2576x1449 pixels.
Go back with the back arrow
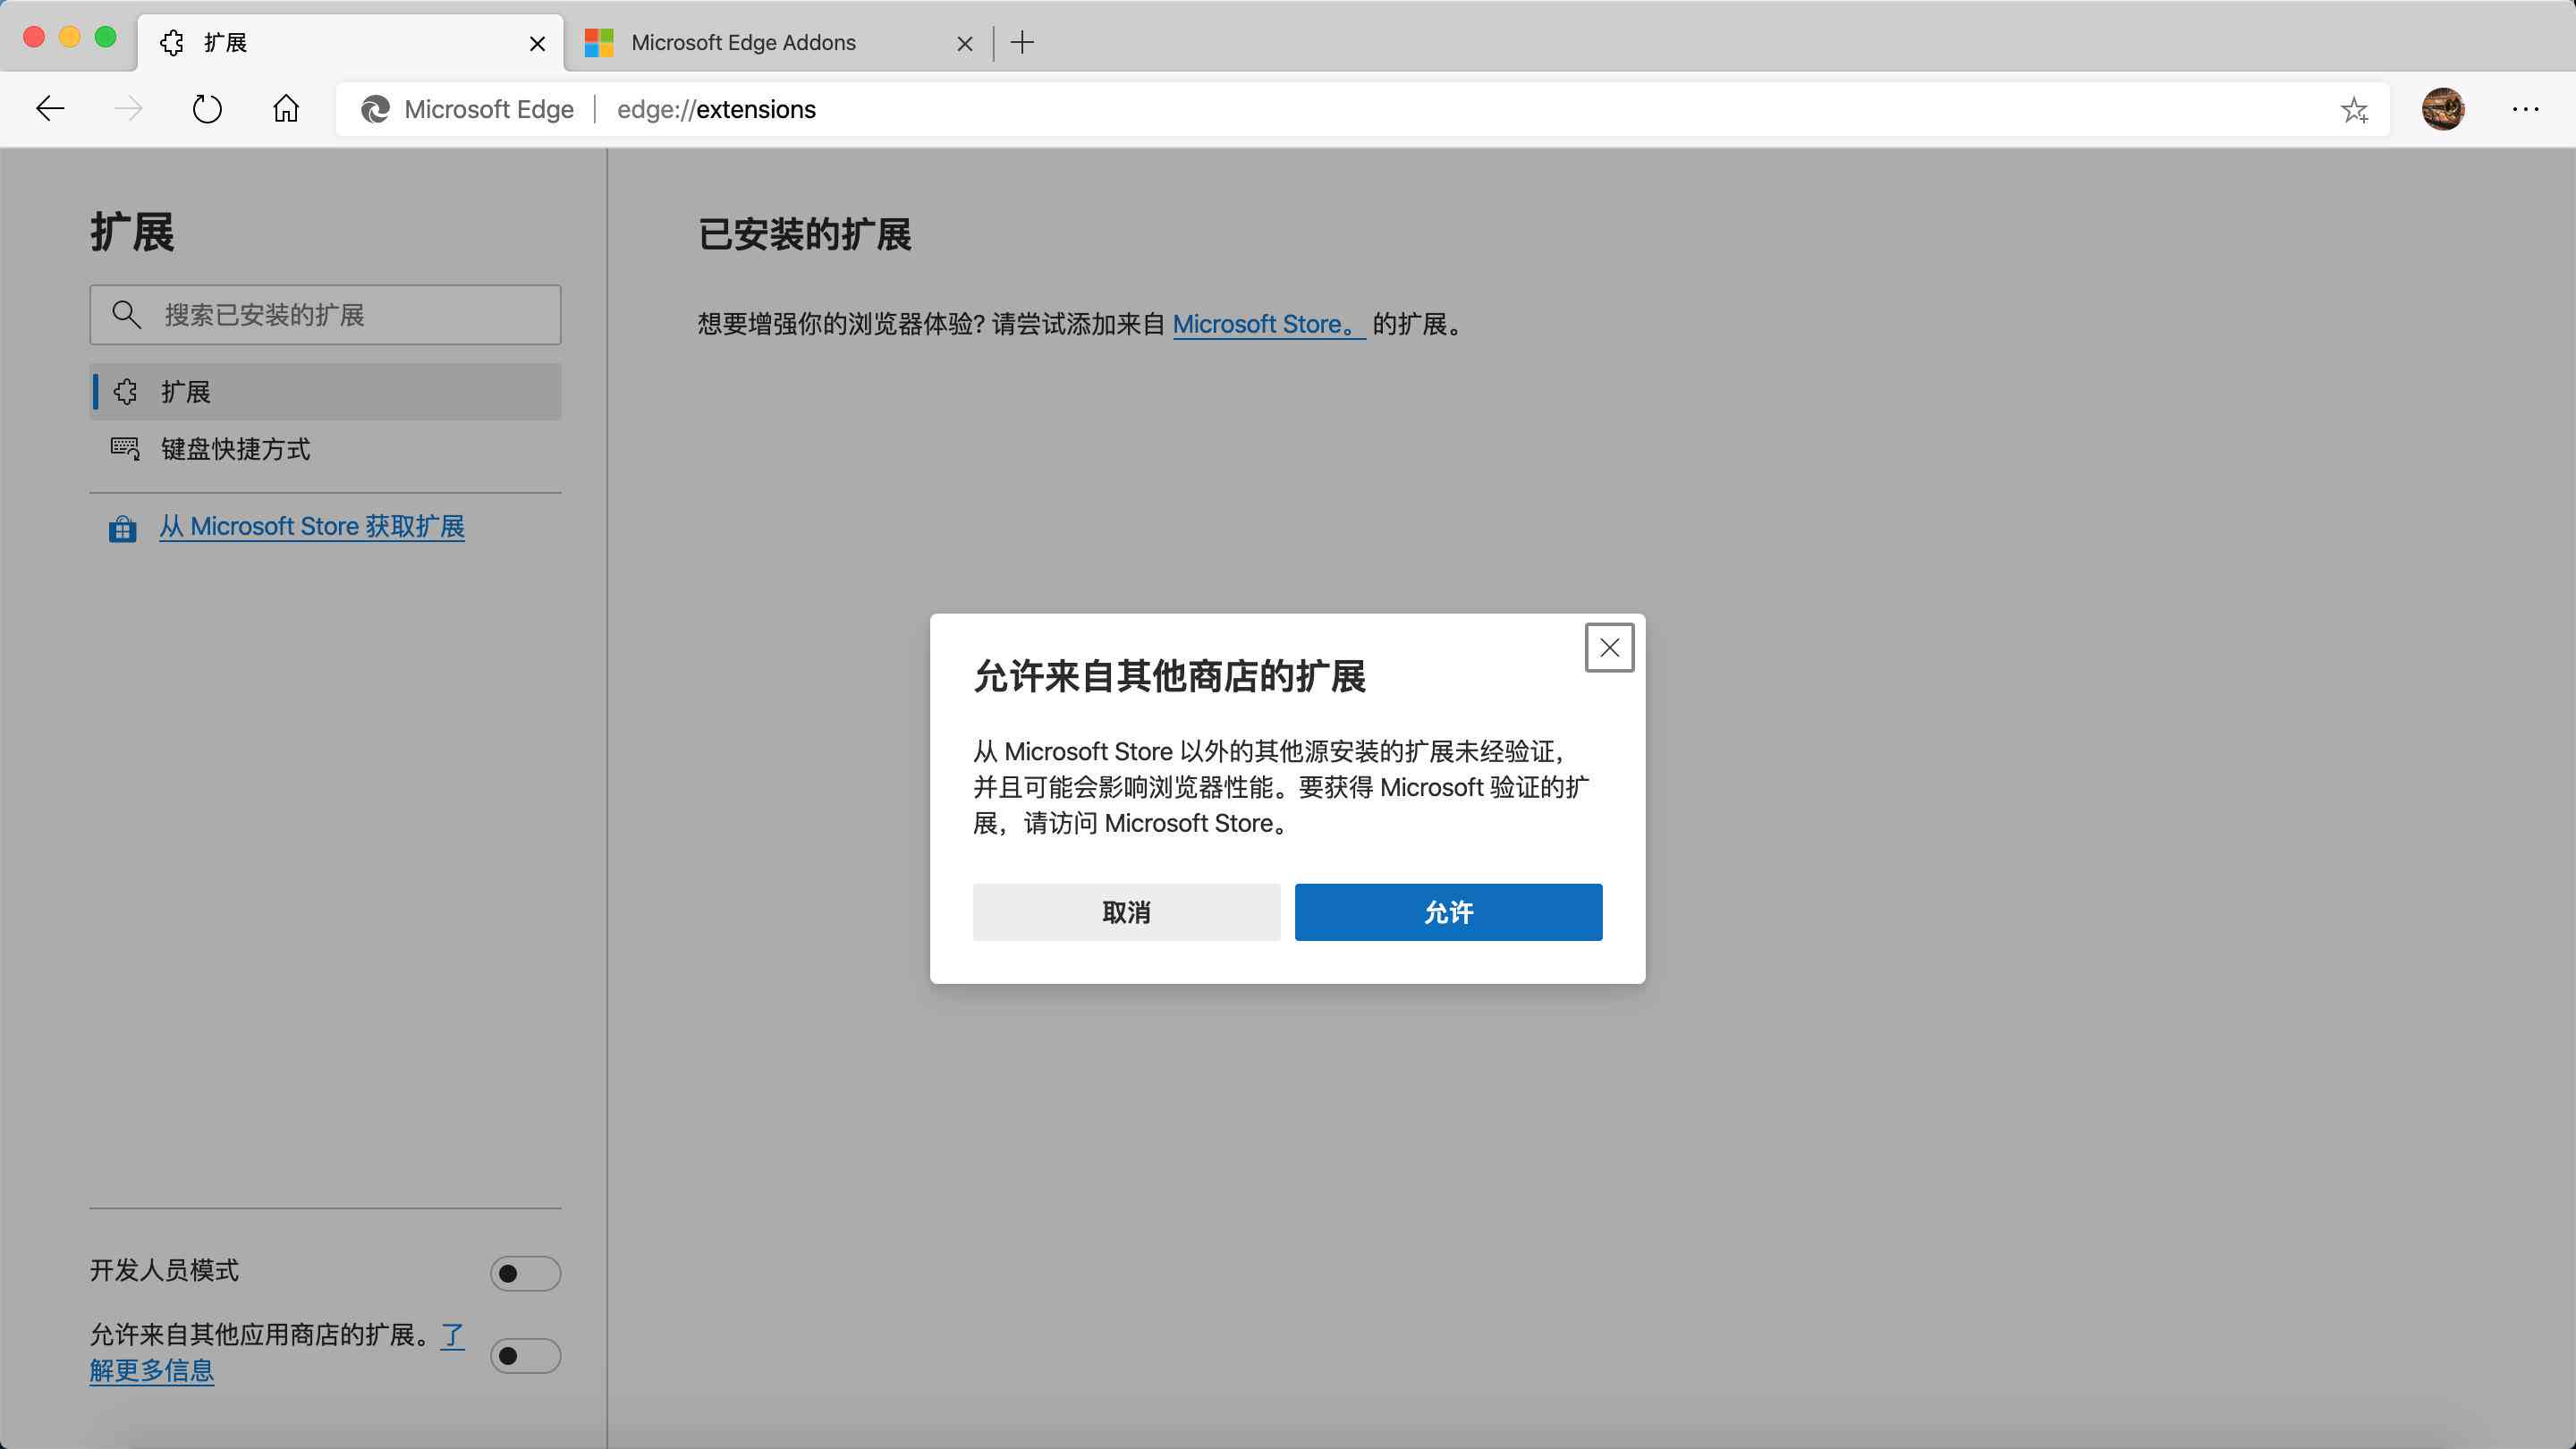point(50,109)
